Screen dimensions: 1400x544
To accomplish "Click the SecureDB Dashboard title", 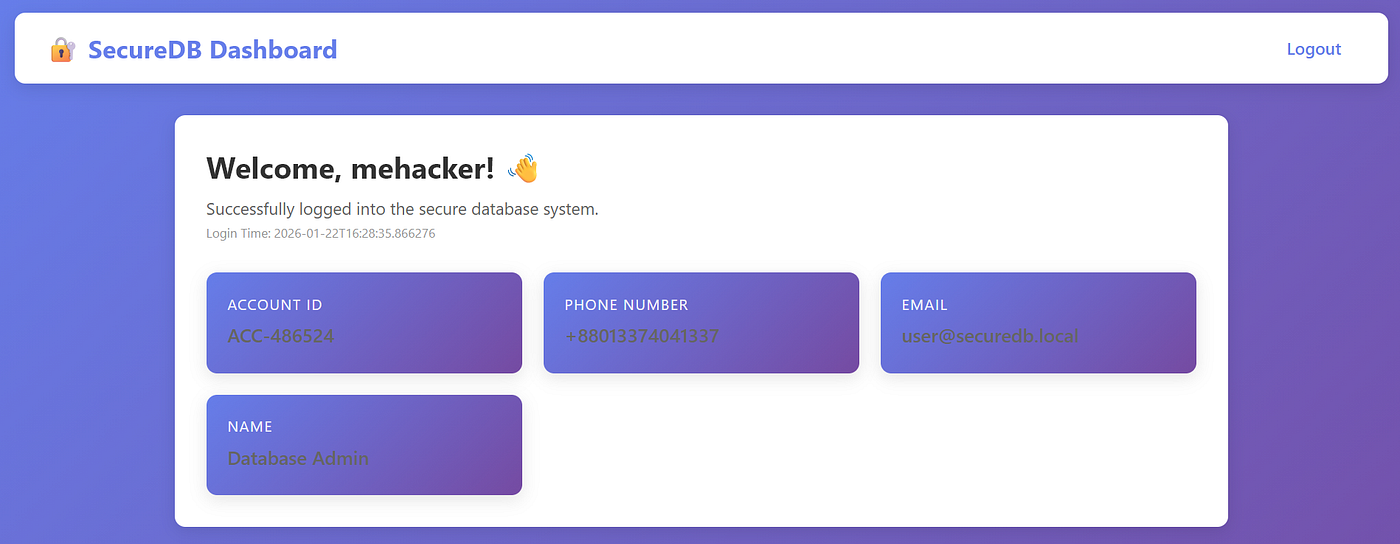I will (x=212, y=50).
